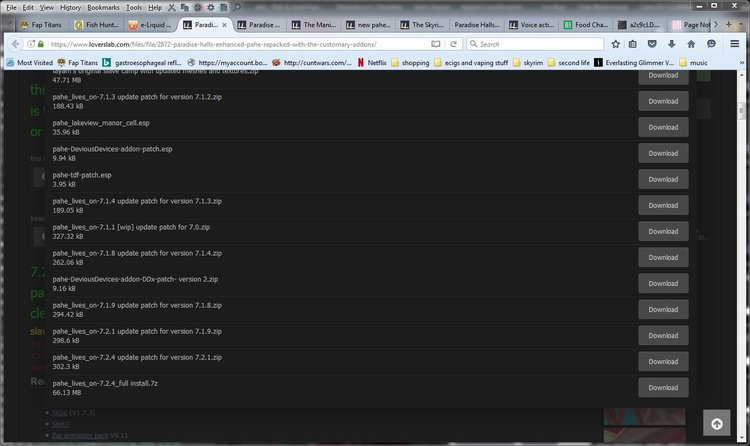Image resolution: width=750 pixels, height=446 pixels.
Task: Open the Downloads arrow panel
Action: pos(672,44)
